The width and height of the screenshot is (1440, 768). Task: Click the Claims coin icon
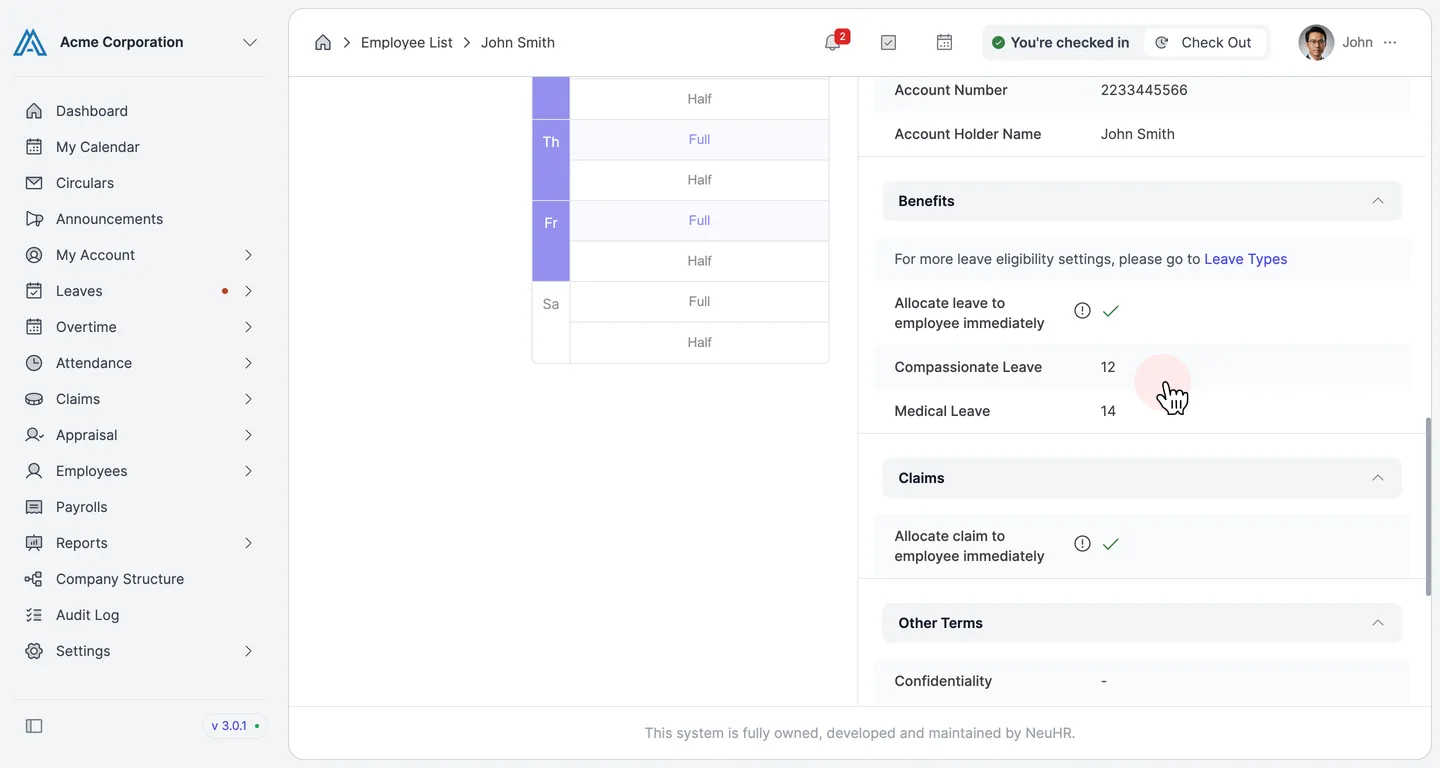pos(34,399)
